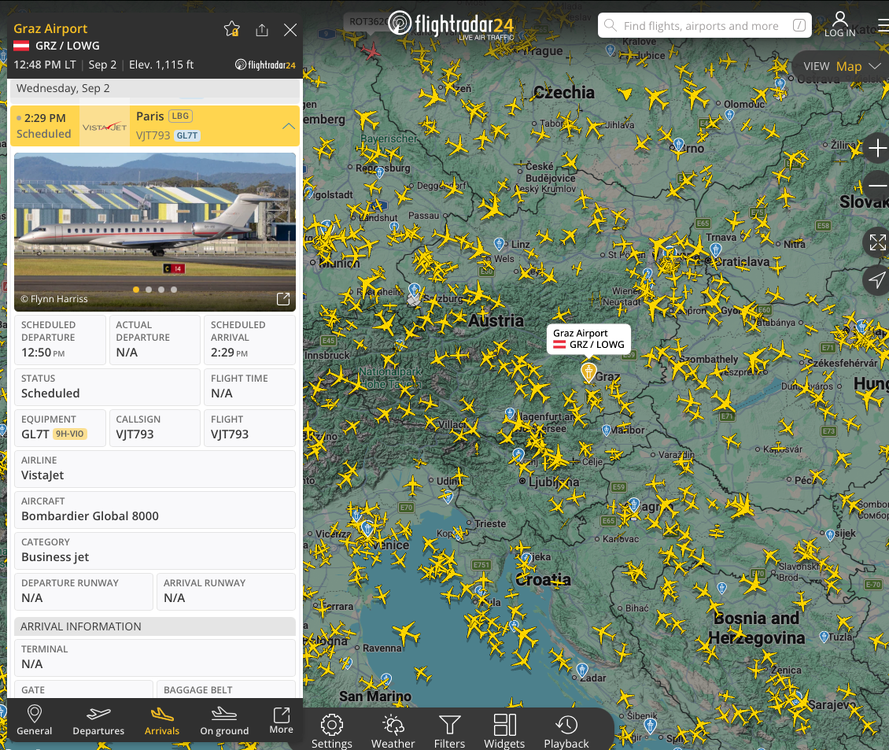889x750 pixels.
Task: Open View Map dropdown
Action: click(842, 66)
